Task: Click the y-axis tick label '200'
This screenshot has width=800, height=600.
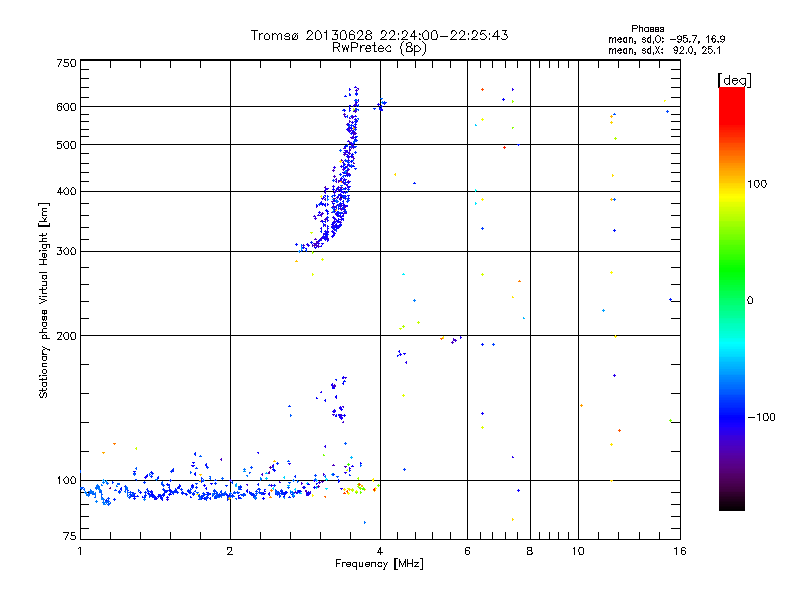Action: coord(67,336)
